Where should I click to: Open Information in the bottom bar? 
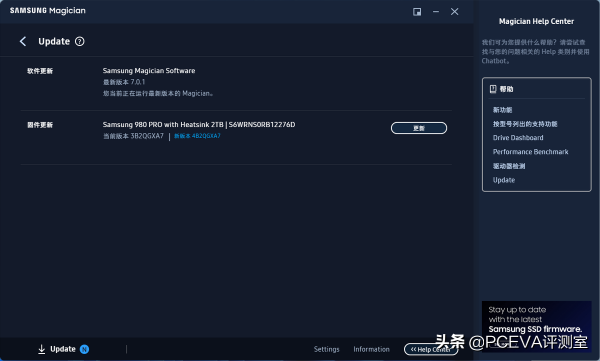click(x=371, y=349)
